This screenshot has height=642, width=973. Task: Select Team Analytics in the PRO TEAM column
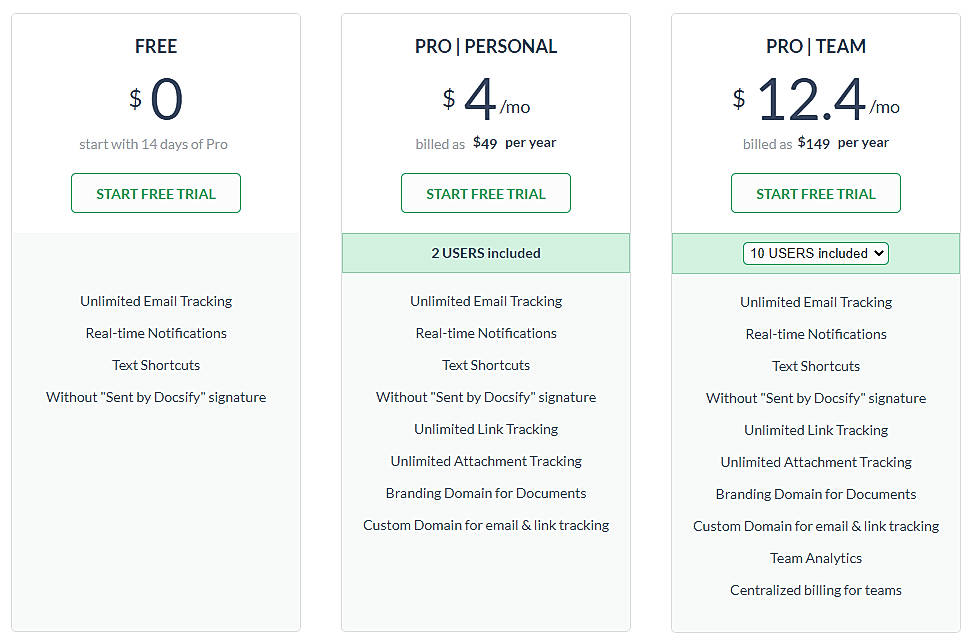point(815,558)
